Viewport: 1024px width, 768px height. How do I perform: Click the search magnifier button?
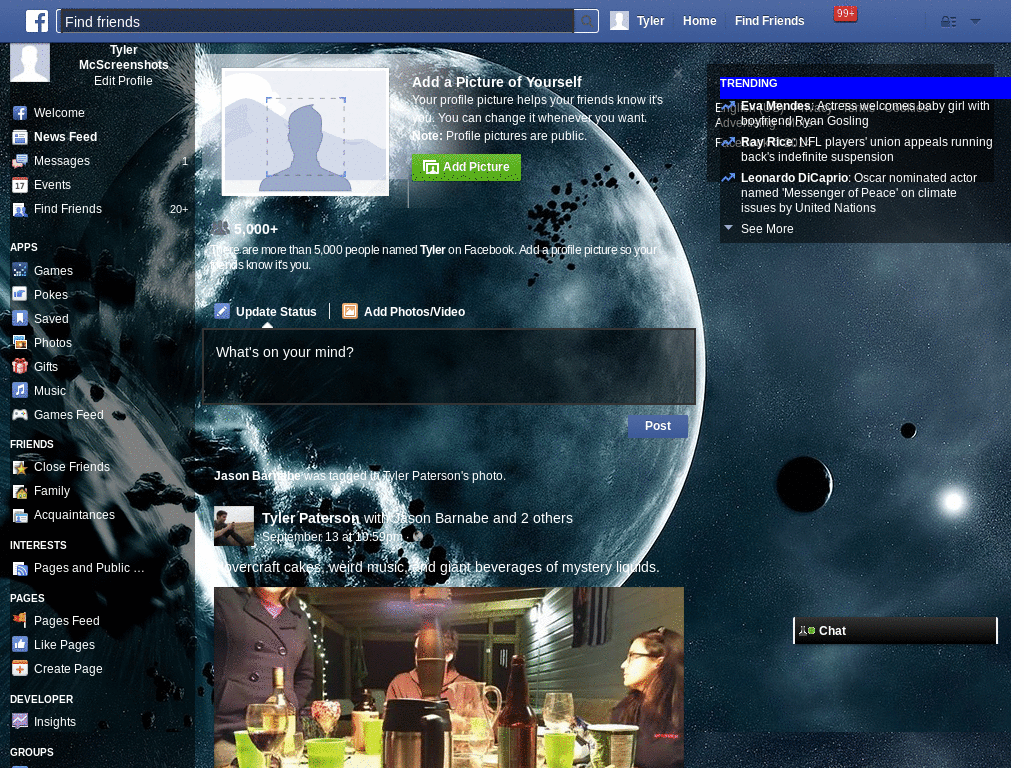coord(586,22)
